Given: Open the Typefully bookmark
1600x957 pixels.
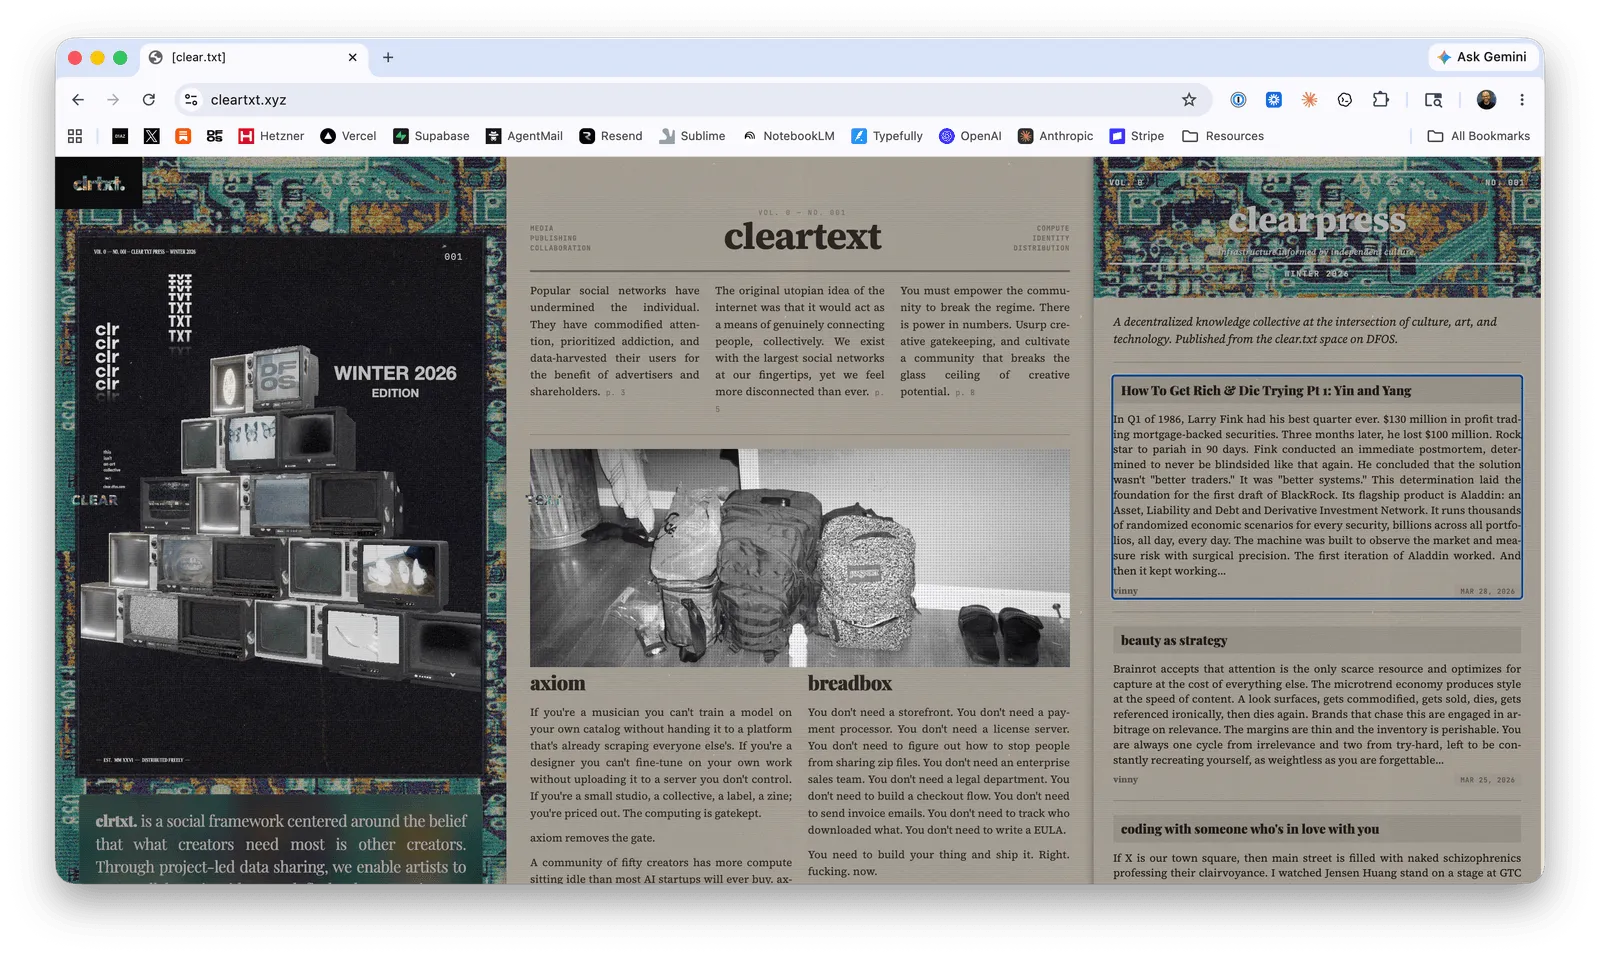Looking at the screenshot, I should click(x=887, y=136).
